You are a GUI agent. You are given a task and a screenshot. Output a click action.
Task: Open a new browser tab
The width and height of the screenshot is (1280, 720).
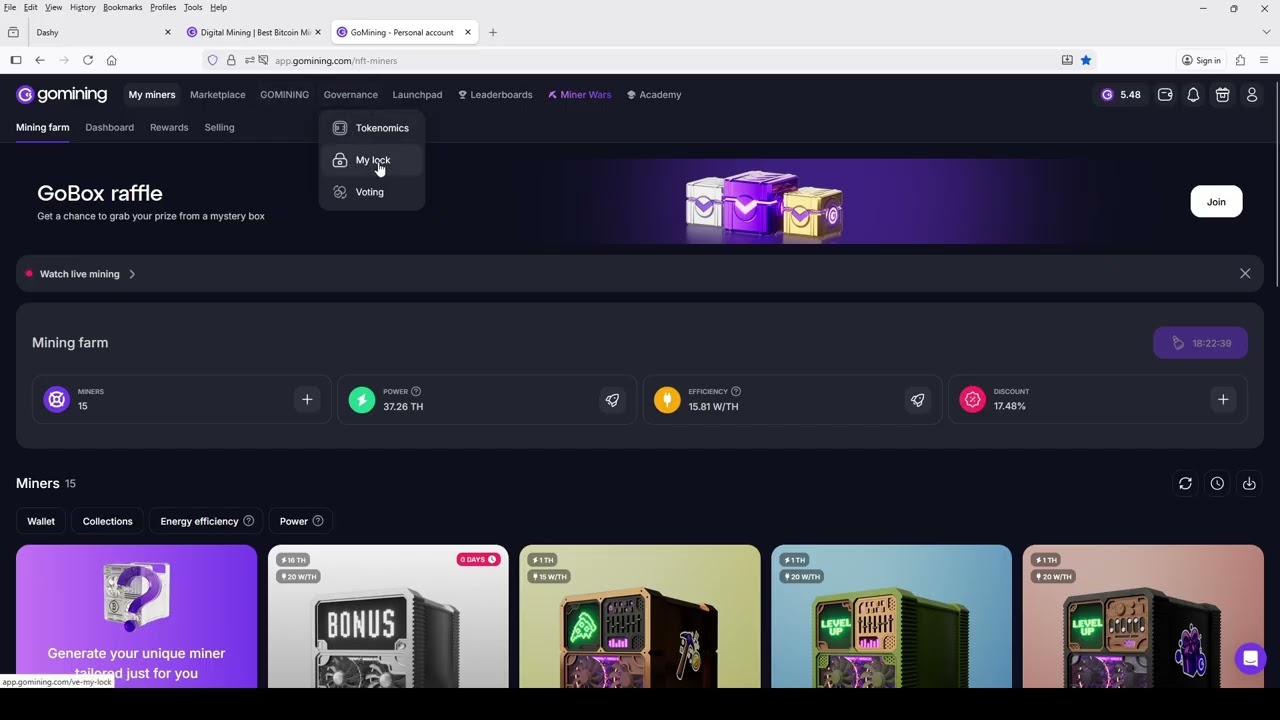(493, 32)
